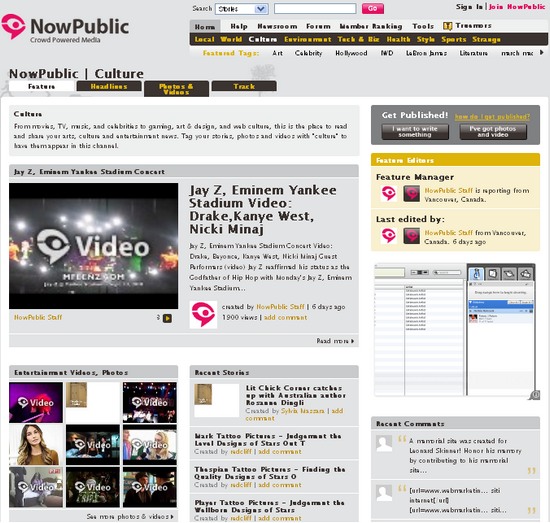Select the World channel
The image size is (550, 523).
[x=231, y=39]
